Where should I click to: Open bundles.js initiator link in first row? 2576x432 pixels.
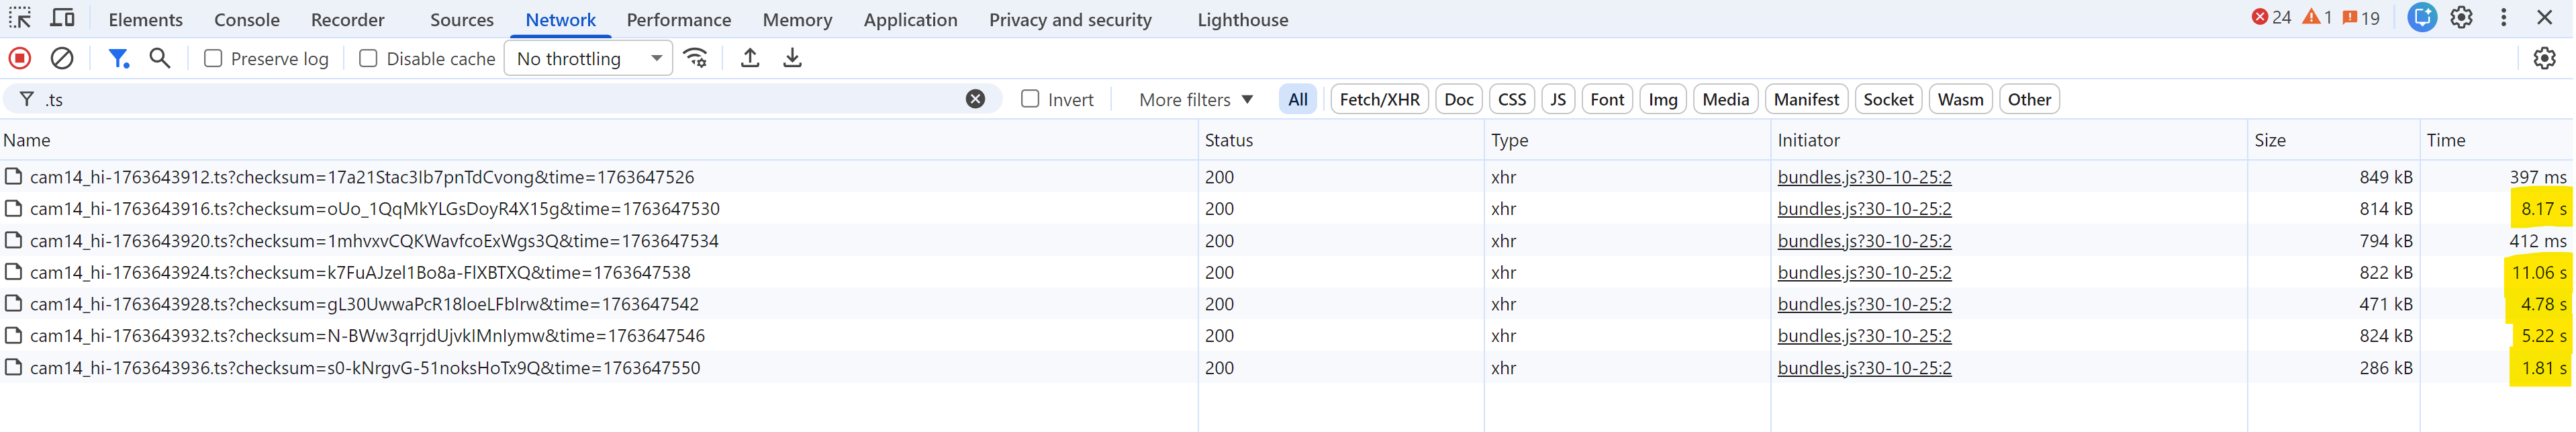point(1864,177)
